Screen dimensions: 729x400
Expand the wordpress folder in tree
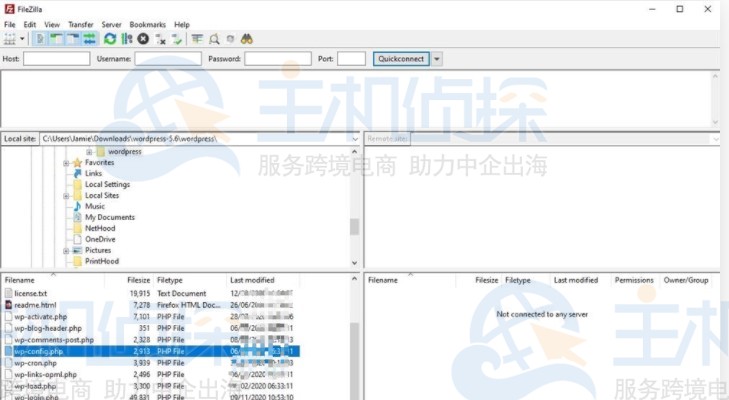(89, 152)
